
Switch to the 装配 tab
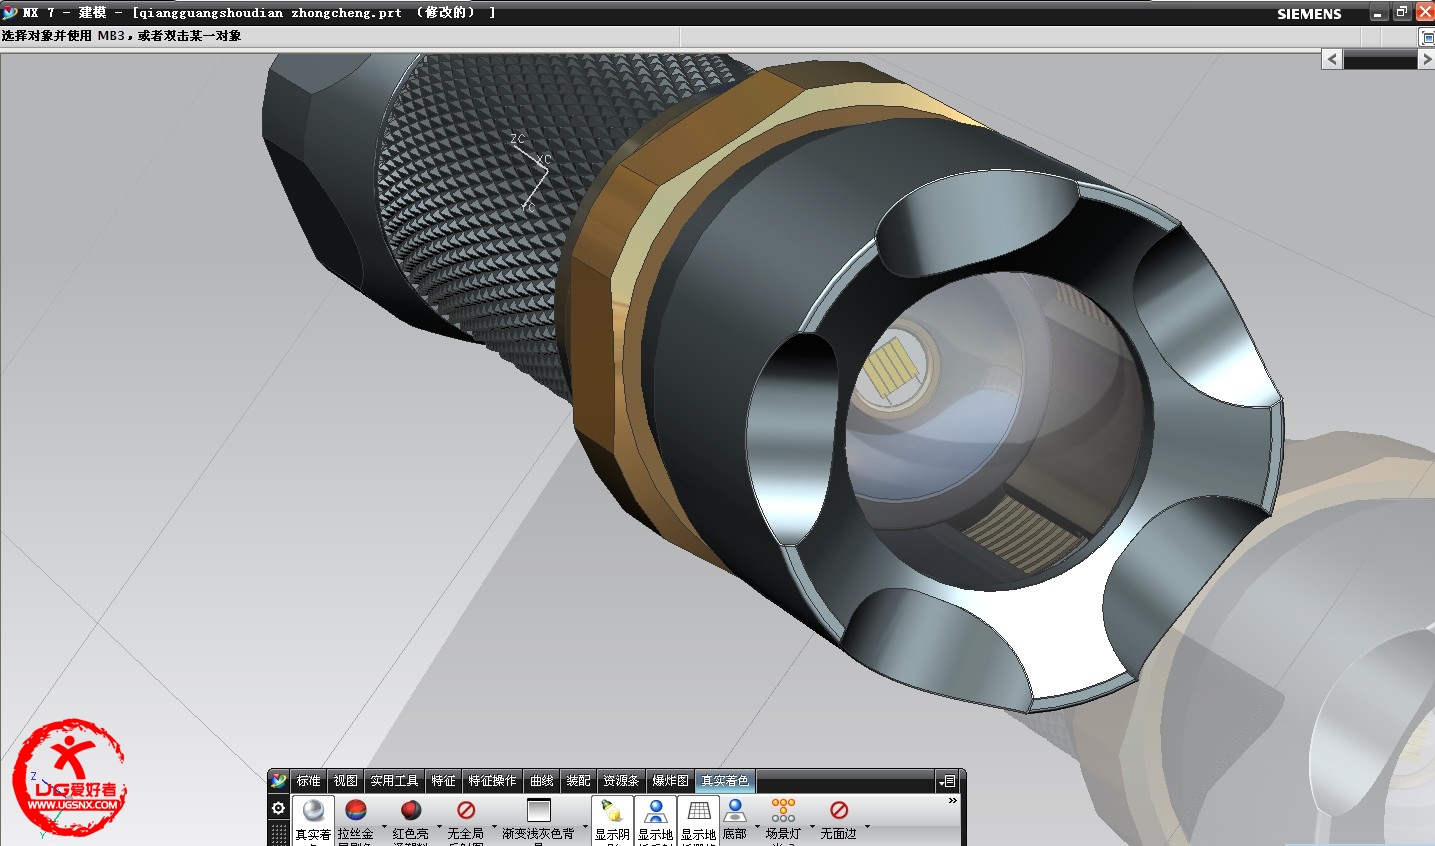pyautogui.click(x=579, y=781)
